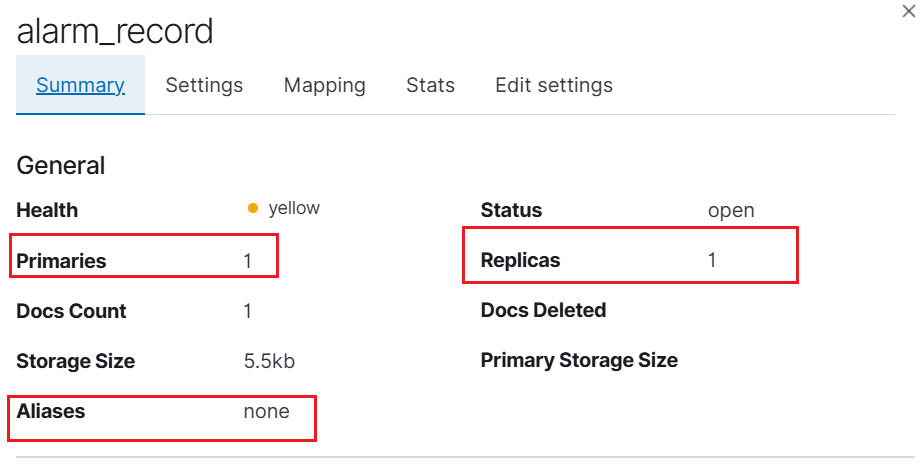921x464 pixels.
Task: Click the Primary Storage Size label
Action: [579, 359]
